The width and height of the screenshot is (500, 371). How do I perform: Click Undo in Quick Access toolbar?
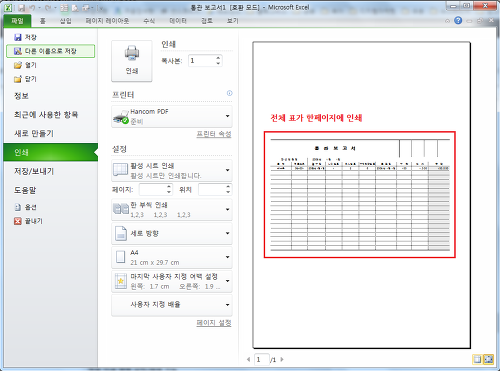pyautogui.click(x=33, y=7)
